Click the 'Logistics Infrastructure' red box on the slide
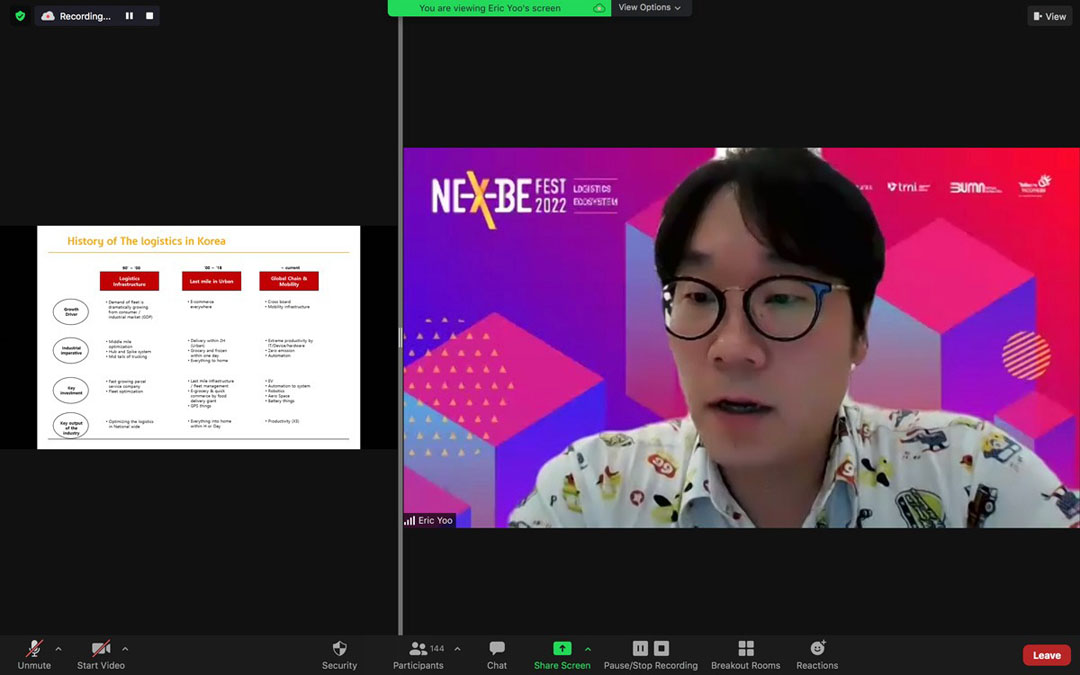The image size is (1080, 675). [129, 281]
